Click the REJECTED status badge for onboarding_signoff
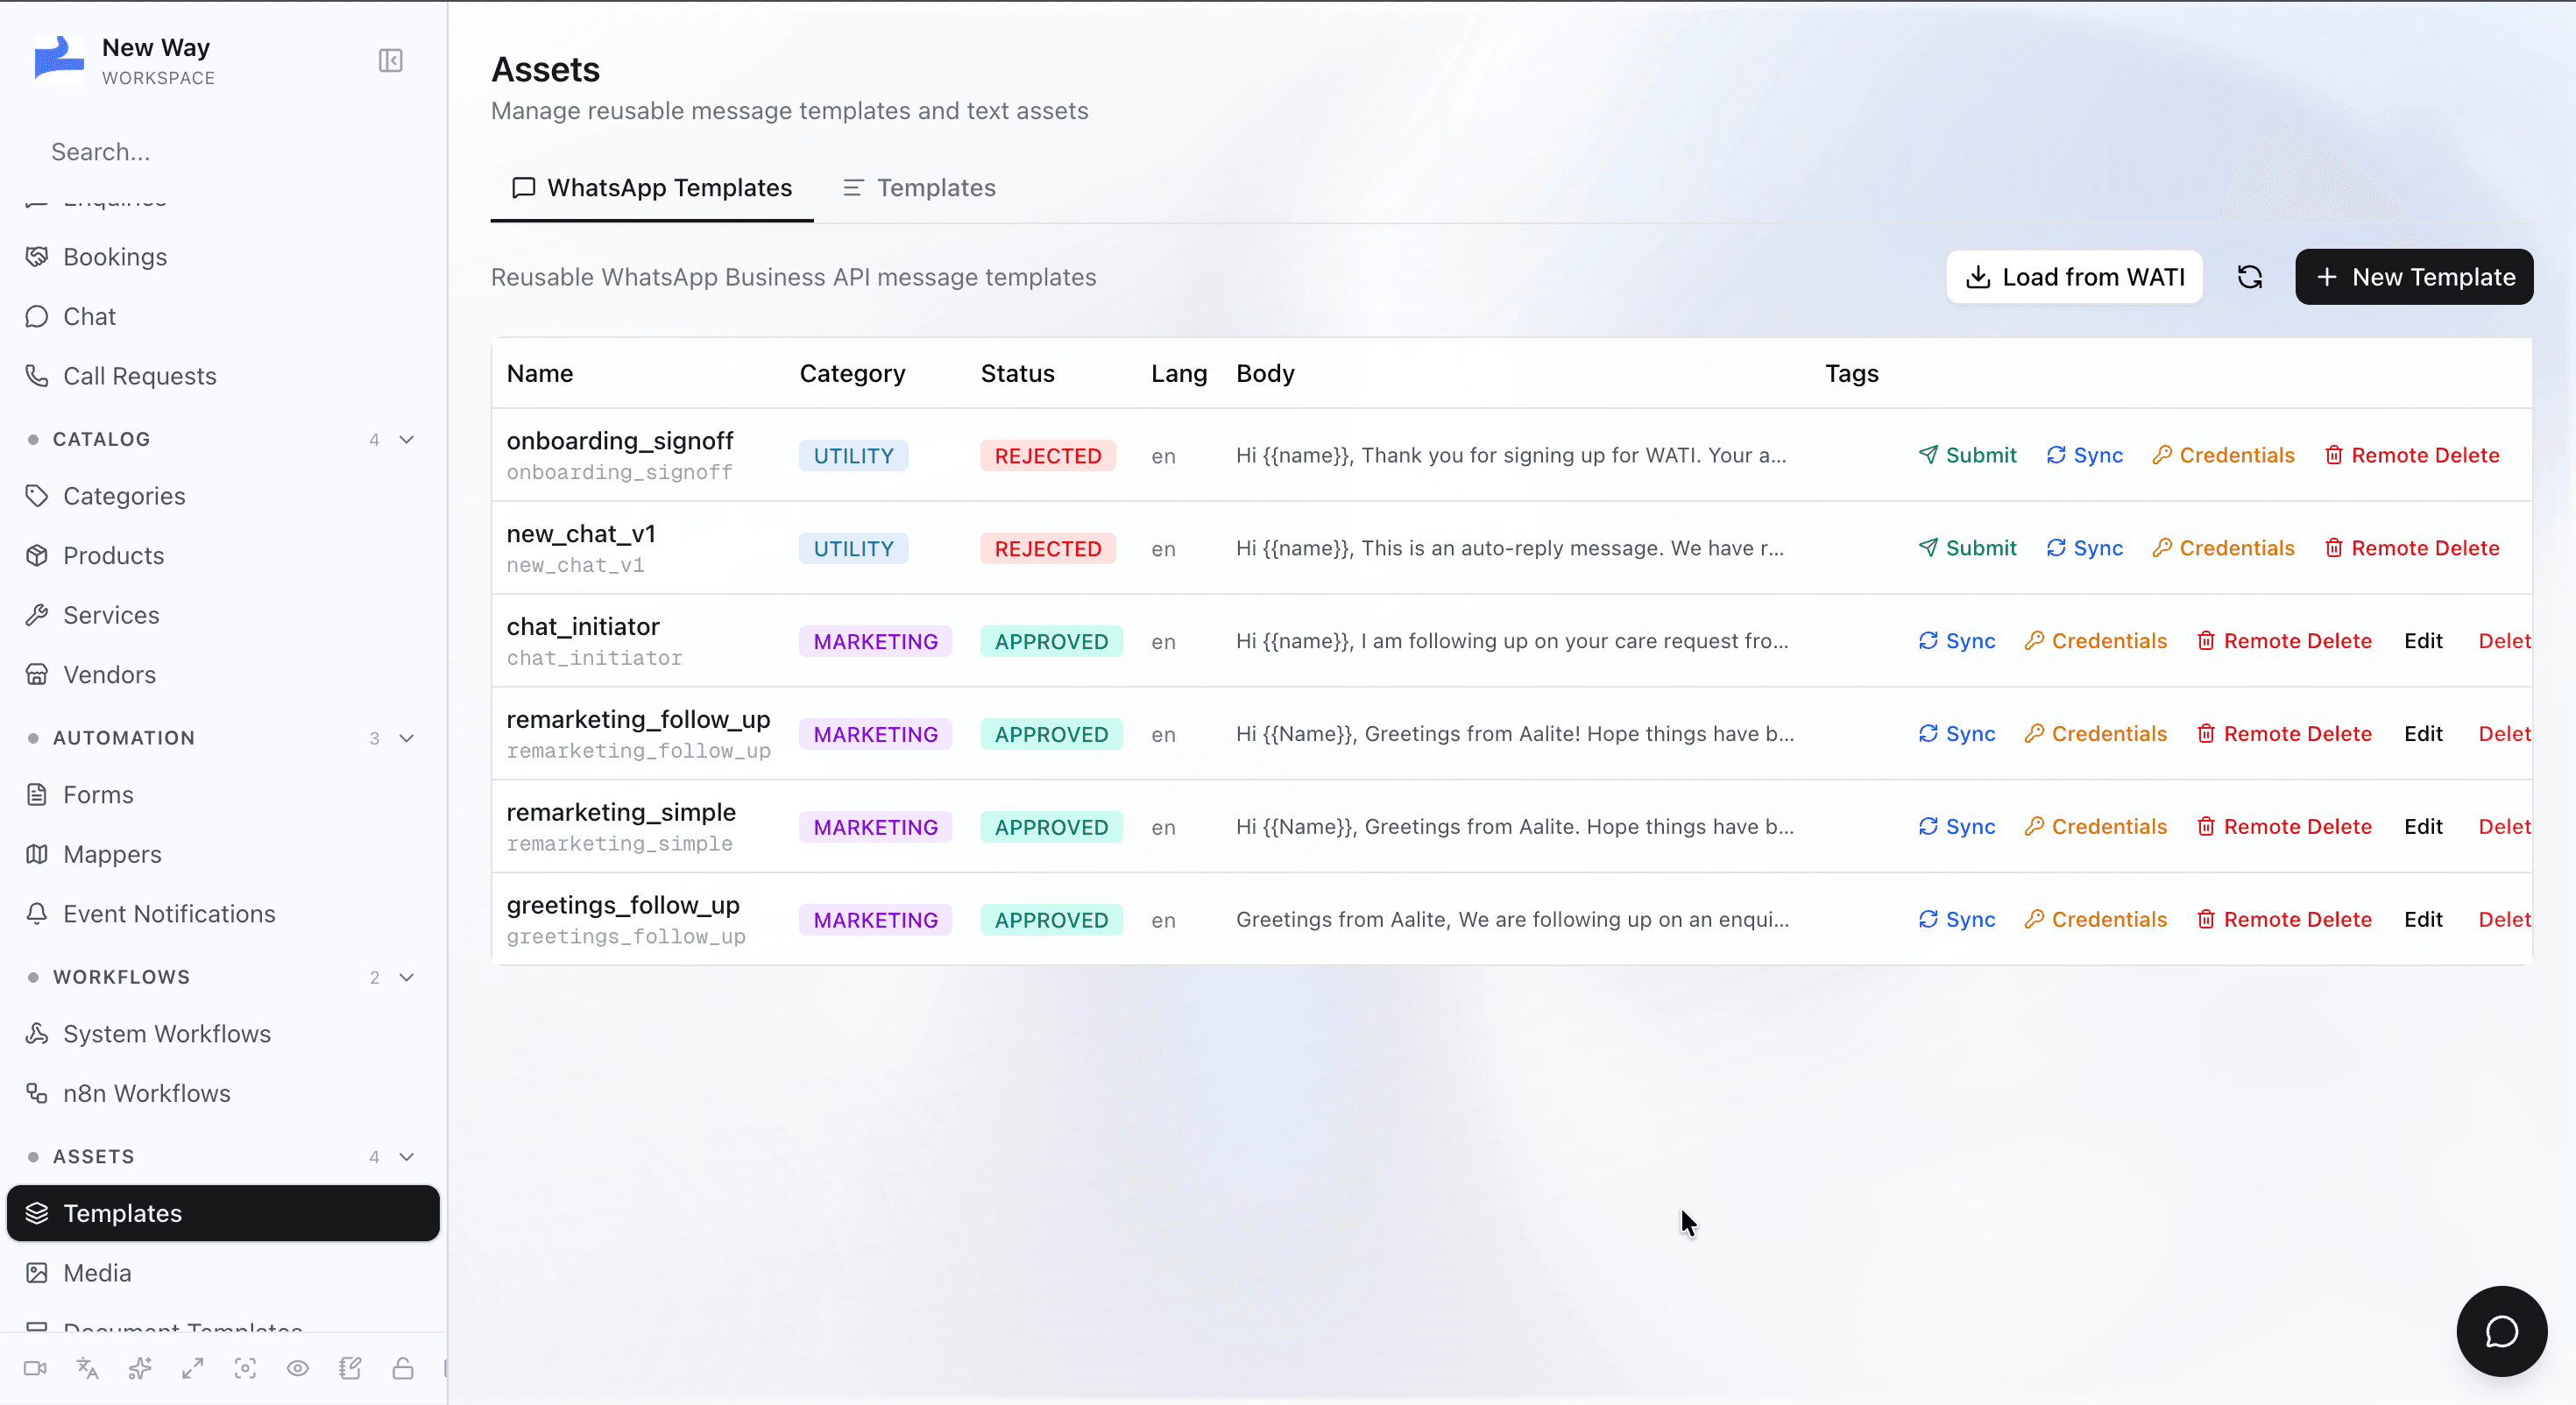This screenshot has width=2576, height=1405. point(1048,456)
